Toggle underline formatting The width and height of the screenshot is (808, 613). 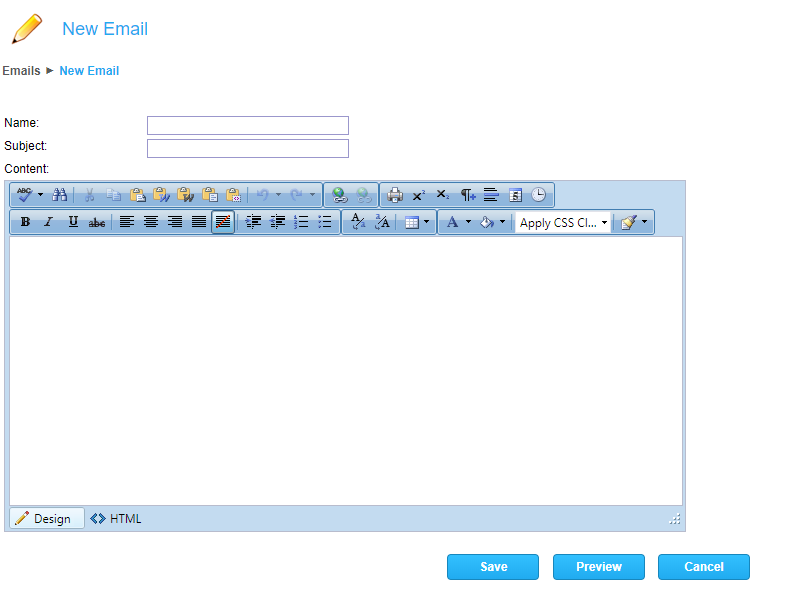73,222
